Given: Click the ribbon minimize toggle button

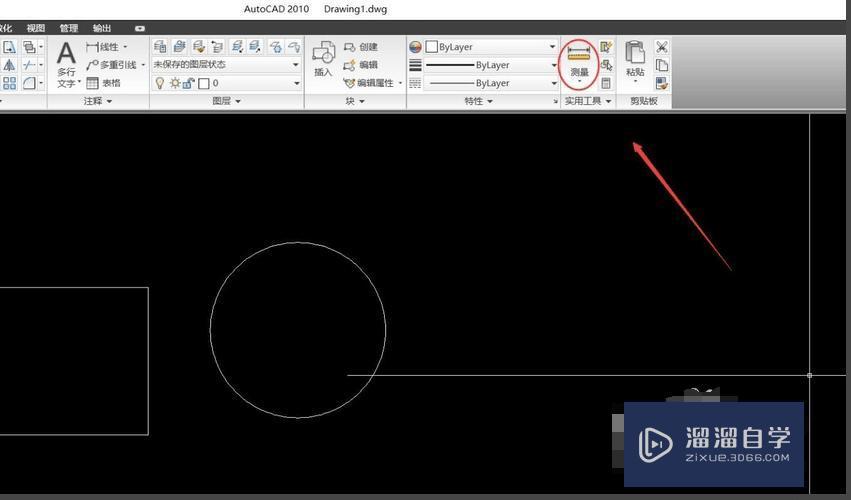Looking at the screenshot, I should [140, 28].
